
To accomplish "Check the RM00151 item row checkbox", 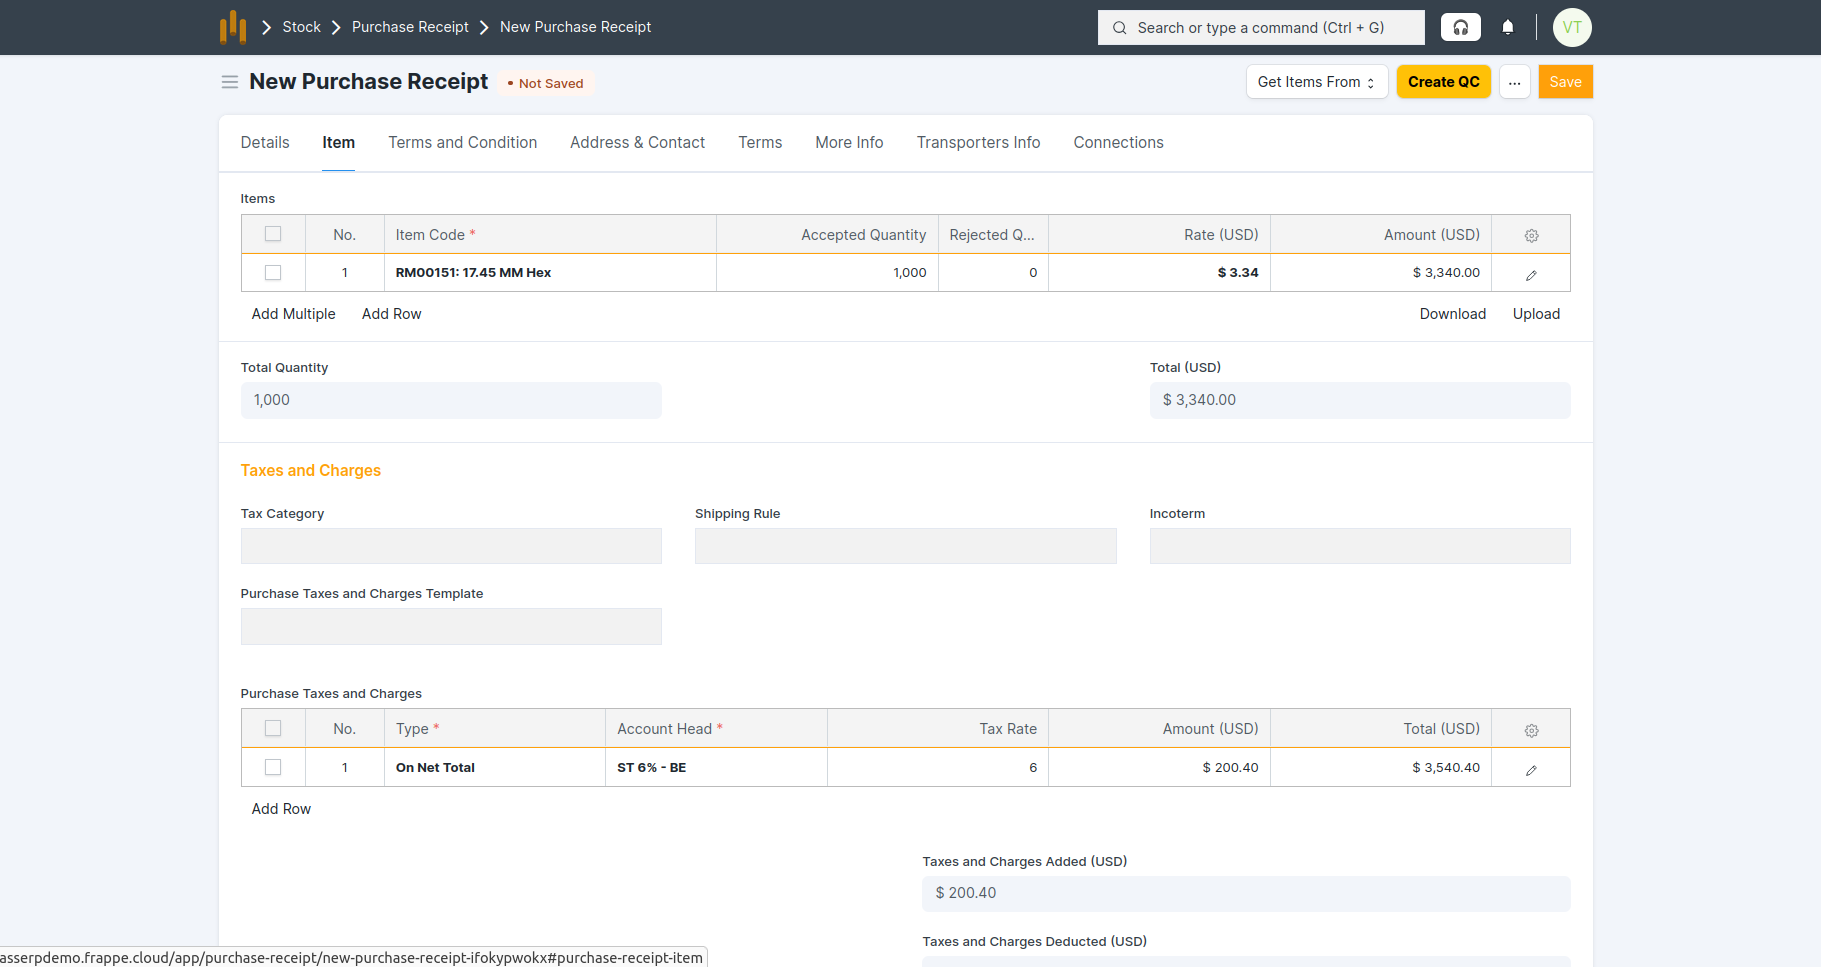I will click(273, 272).
